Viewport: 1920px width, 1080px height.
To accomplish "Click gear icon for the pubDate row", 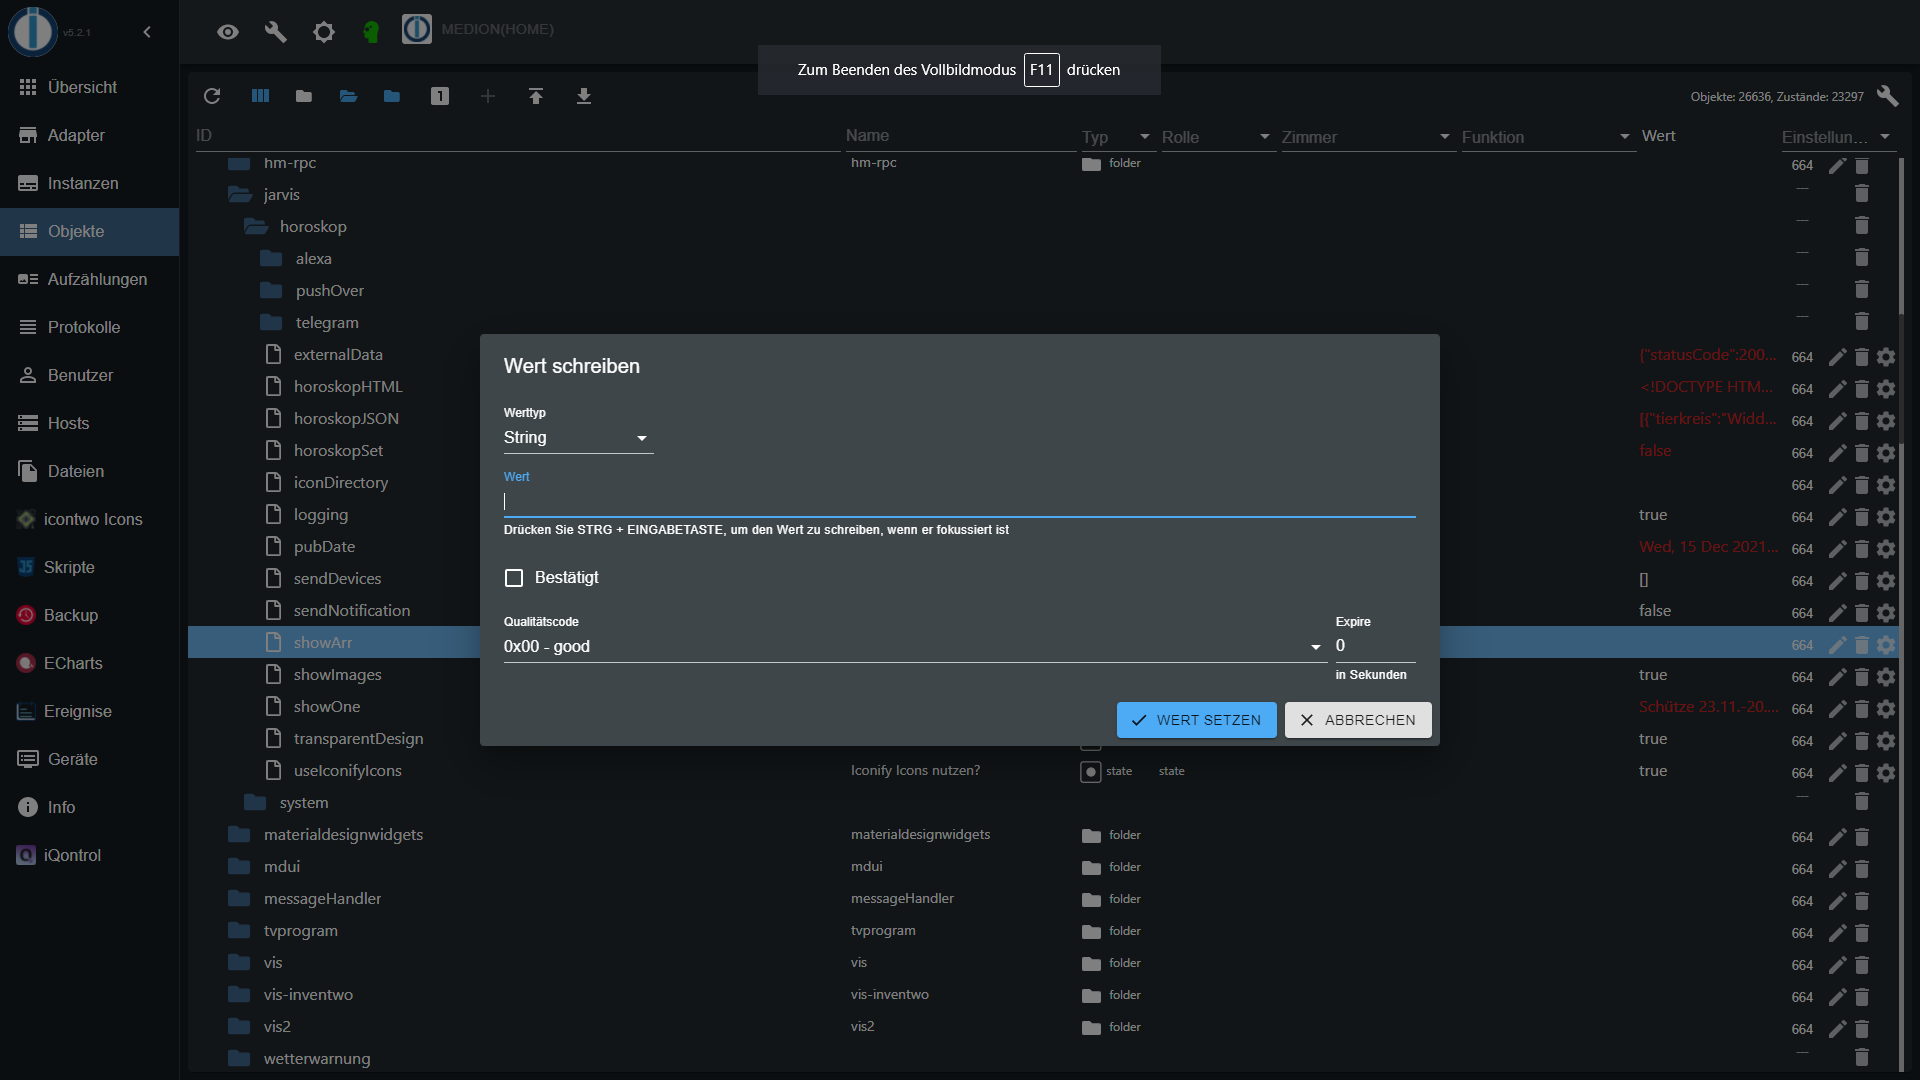I will tap(1886, 549).
